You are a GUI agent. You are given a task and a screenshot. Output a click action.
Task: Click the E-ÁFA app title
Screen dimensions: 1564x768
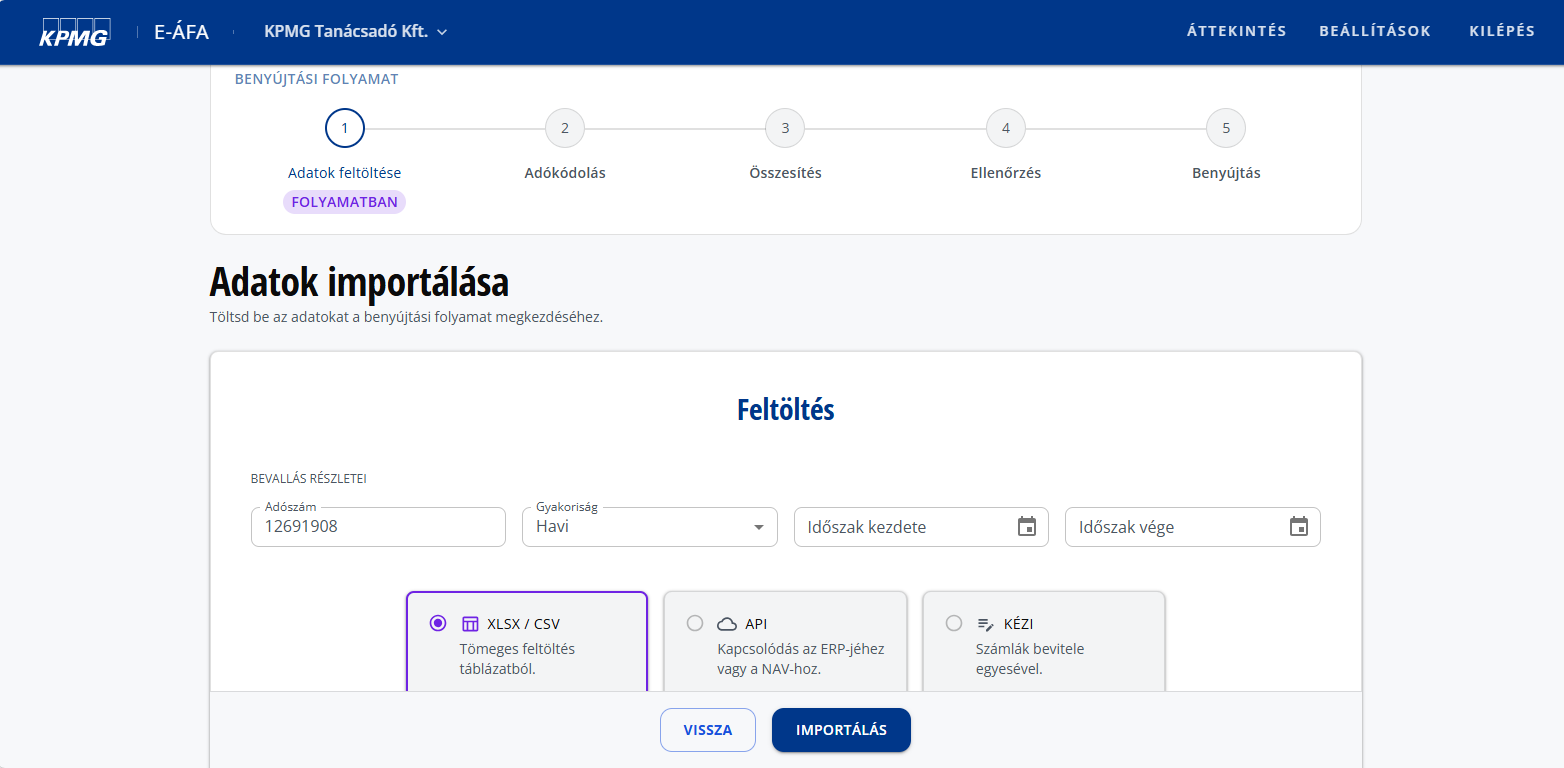(181, 32)
